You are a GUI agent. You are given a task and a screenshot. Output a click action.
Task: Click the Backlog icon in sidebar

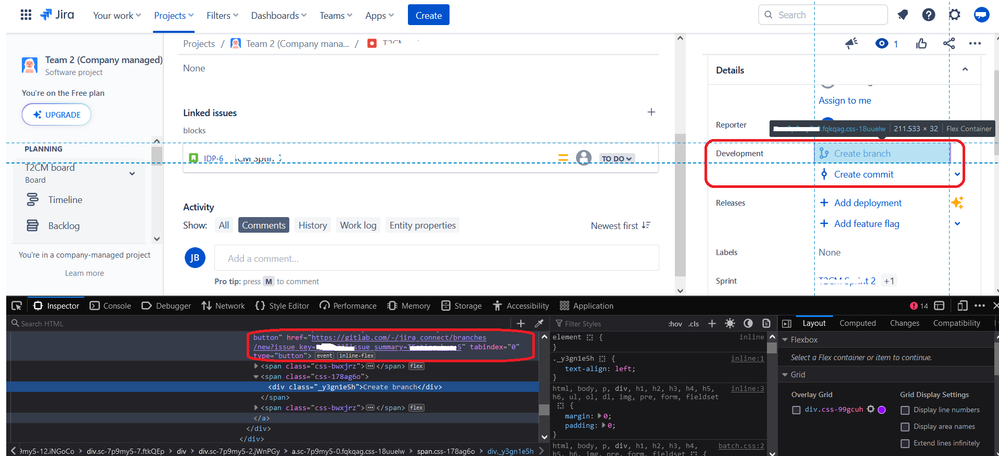click(32, 225)
